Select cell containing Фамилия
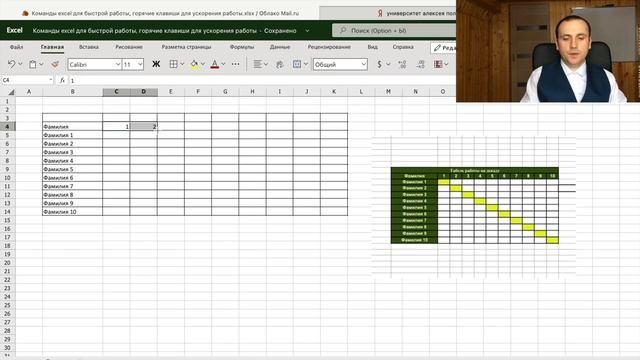640x360 pixels. tap(73, 127)
